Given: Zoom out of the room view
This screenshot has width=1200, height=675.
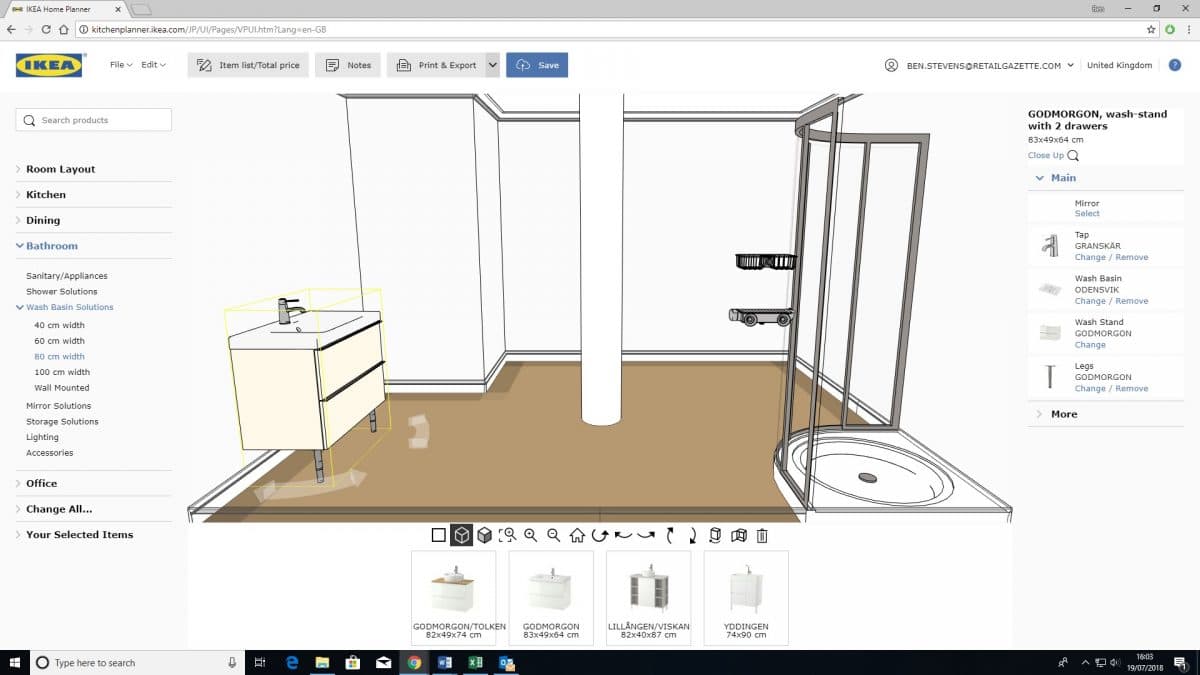Looking at the screenshot, I should click(553, 535).
